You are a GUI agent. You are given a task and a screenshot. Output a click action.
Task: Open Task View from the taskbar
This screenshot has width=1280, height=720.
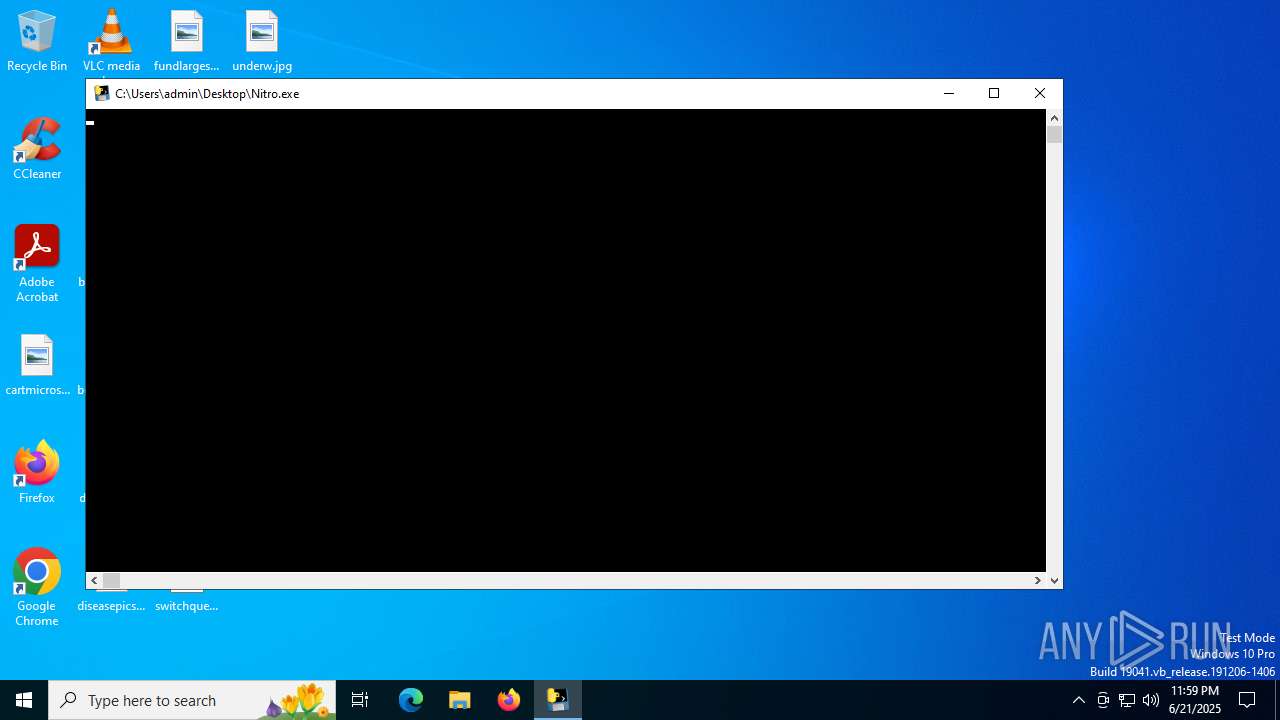pos(360,700)
